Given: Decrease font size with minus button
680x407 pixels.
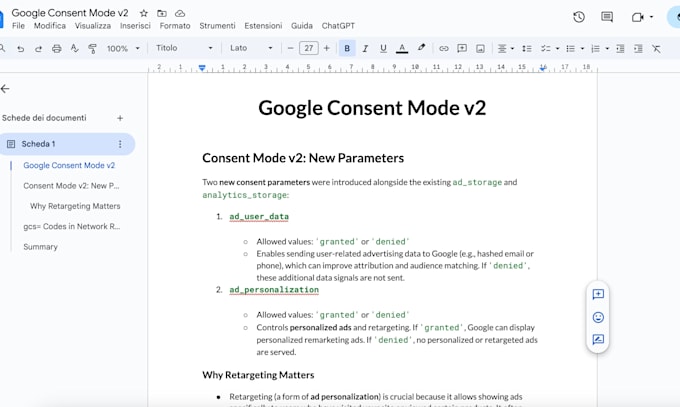Looking at the screenshot, I should [291, 48].
